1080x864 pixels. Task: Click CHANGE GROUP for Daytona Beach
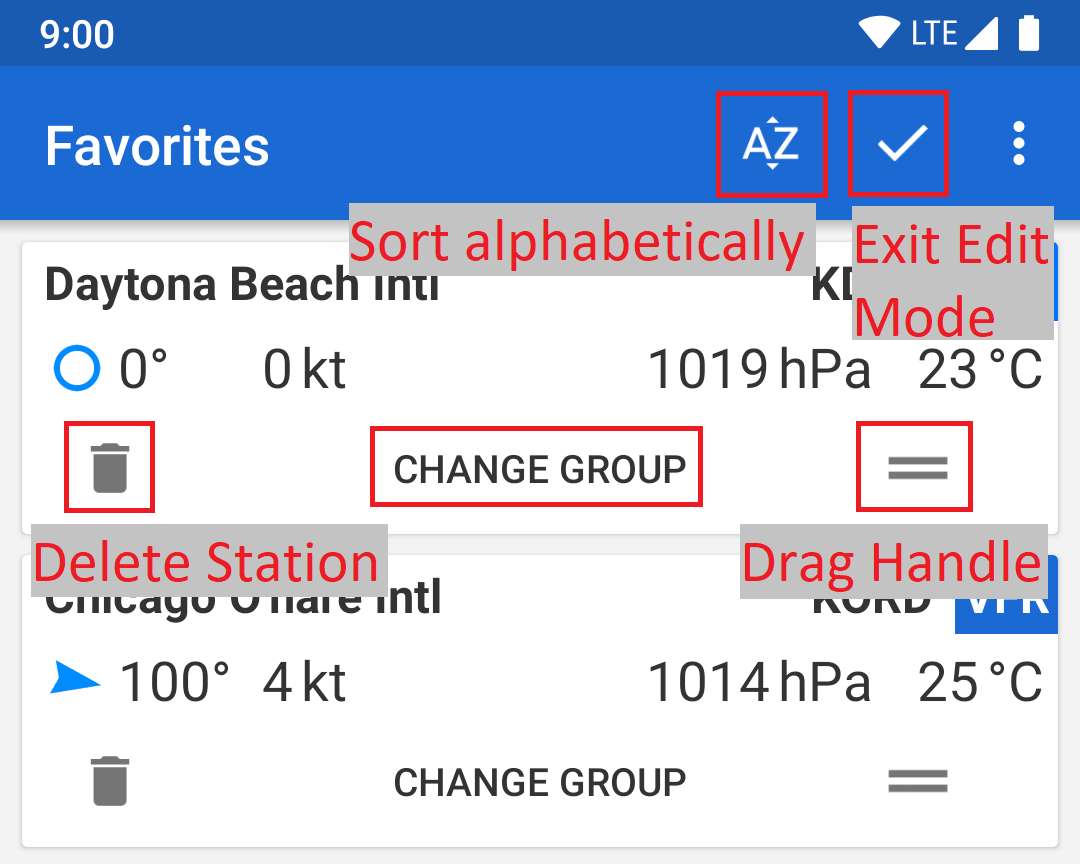click(539, 469)
